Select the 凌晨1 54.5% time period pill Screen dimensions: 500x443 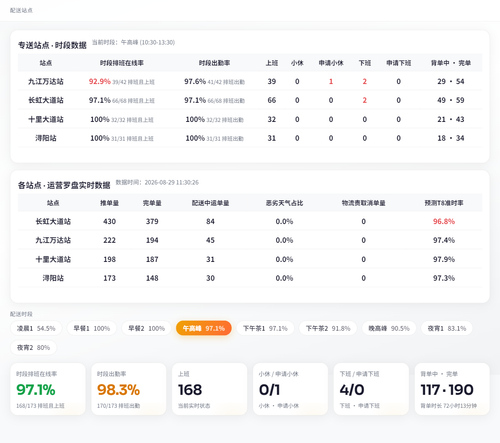36,328
